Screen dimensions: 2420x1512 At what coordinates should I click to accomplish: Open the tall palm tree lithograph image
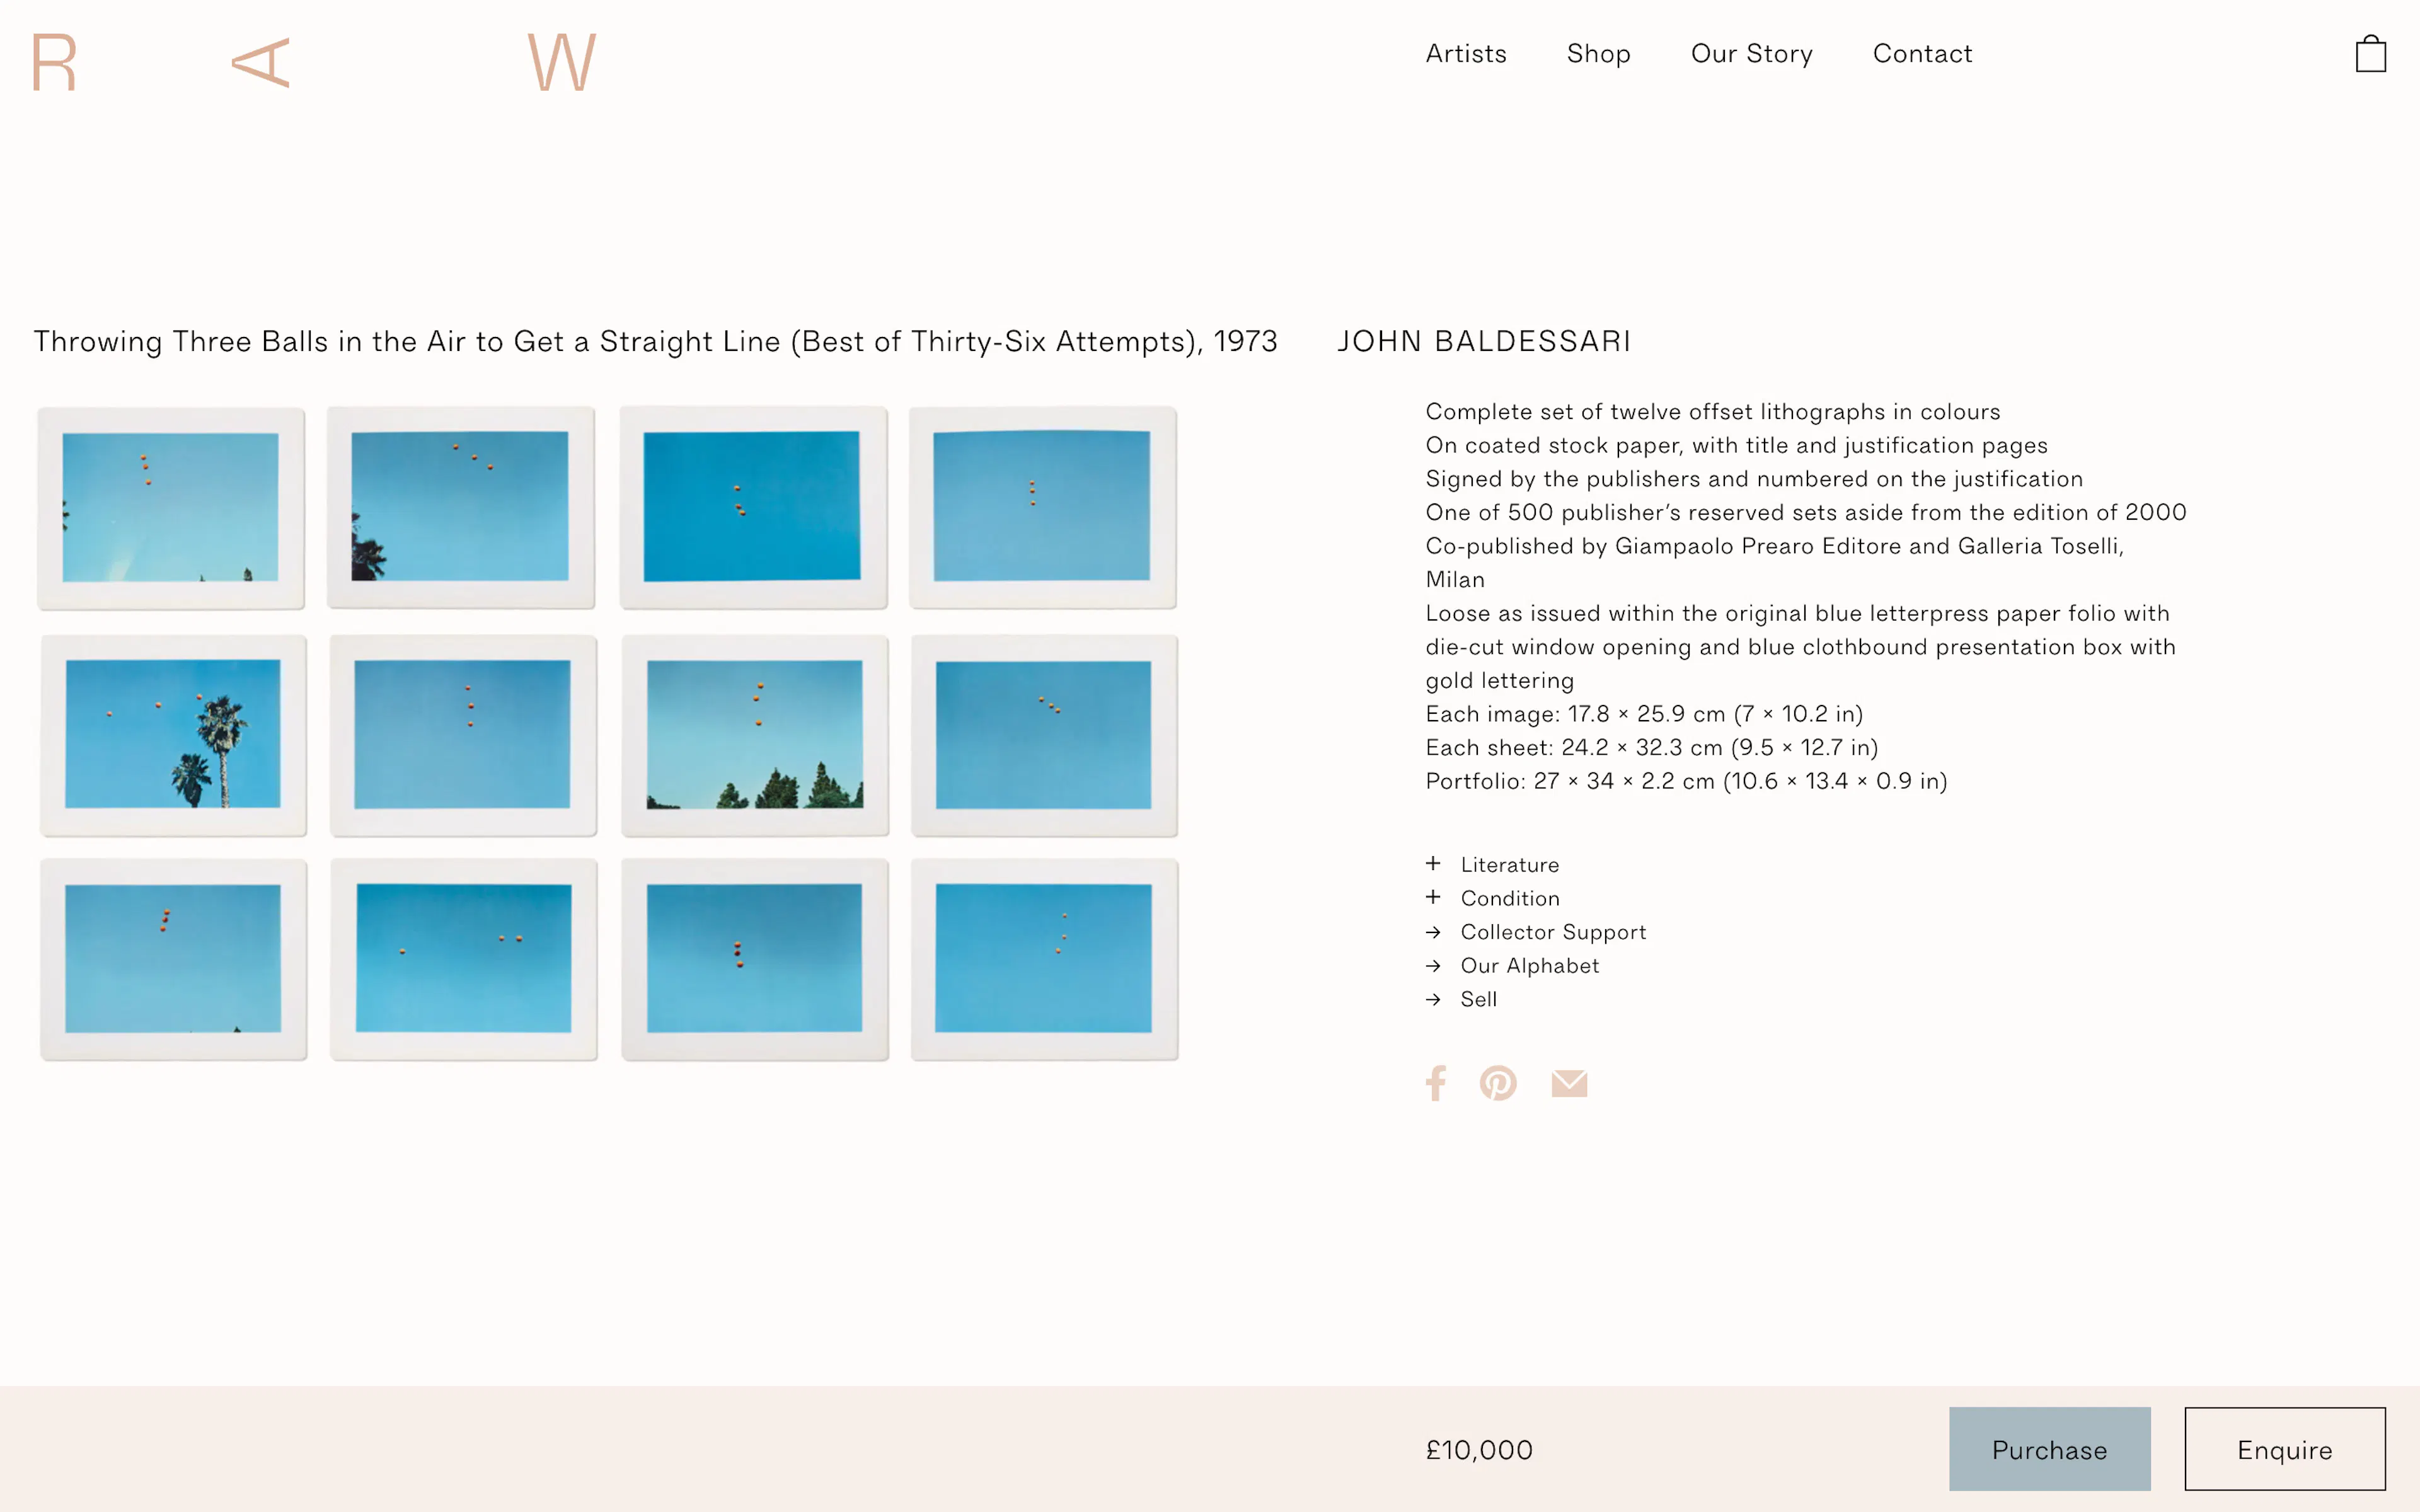click(173, 735)
